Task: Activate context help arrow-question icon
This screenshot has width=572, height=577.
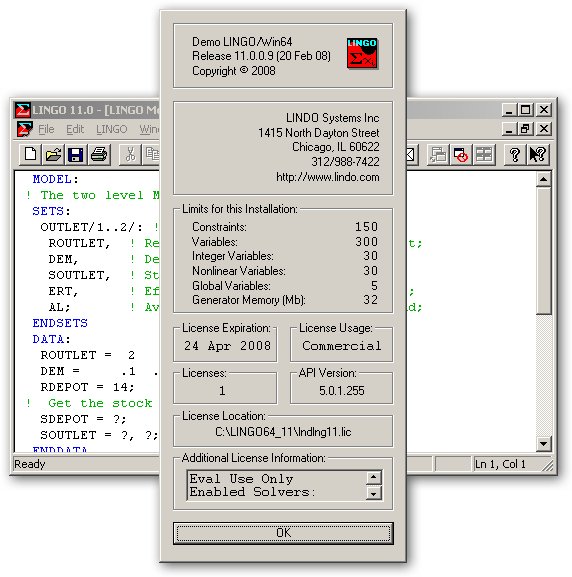Action: (537, 154)
